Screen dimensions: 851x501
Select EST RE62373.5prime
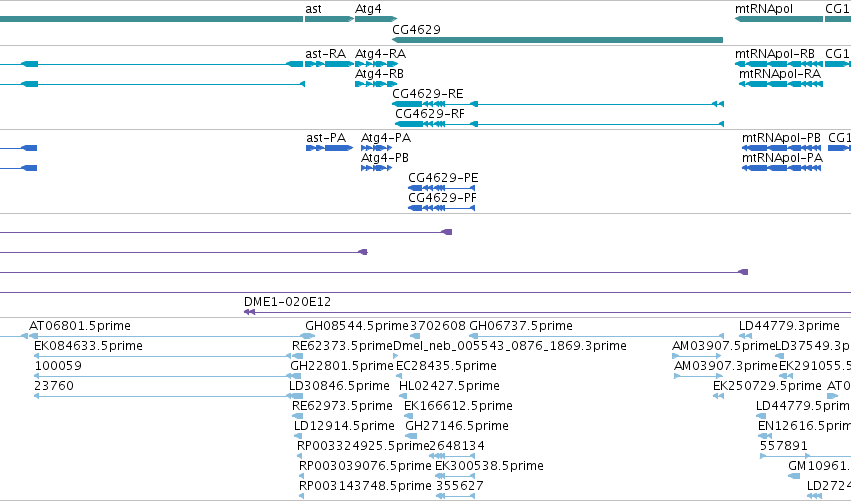click(298, 356)
